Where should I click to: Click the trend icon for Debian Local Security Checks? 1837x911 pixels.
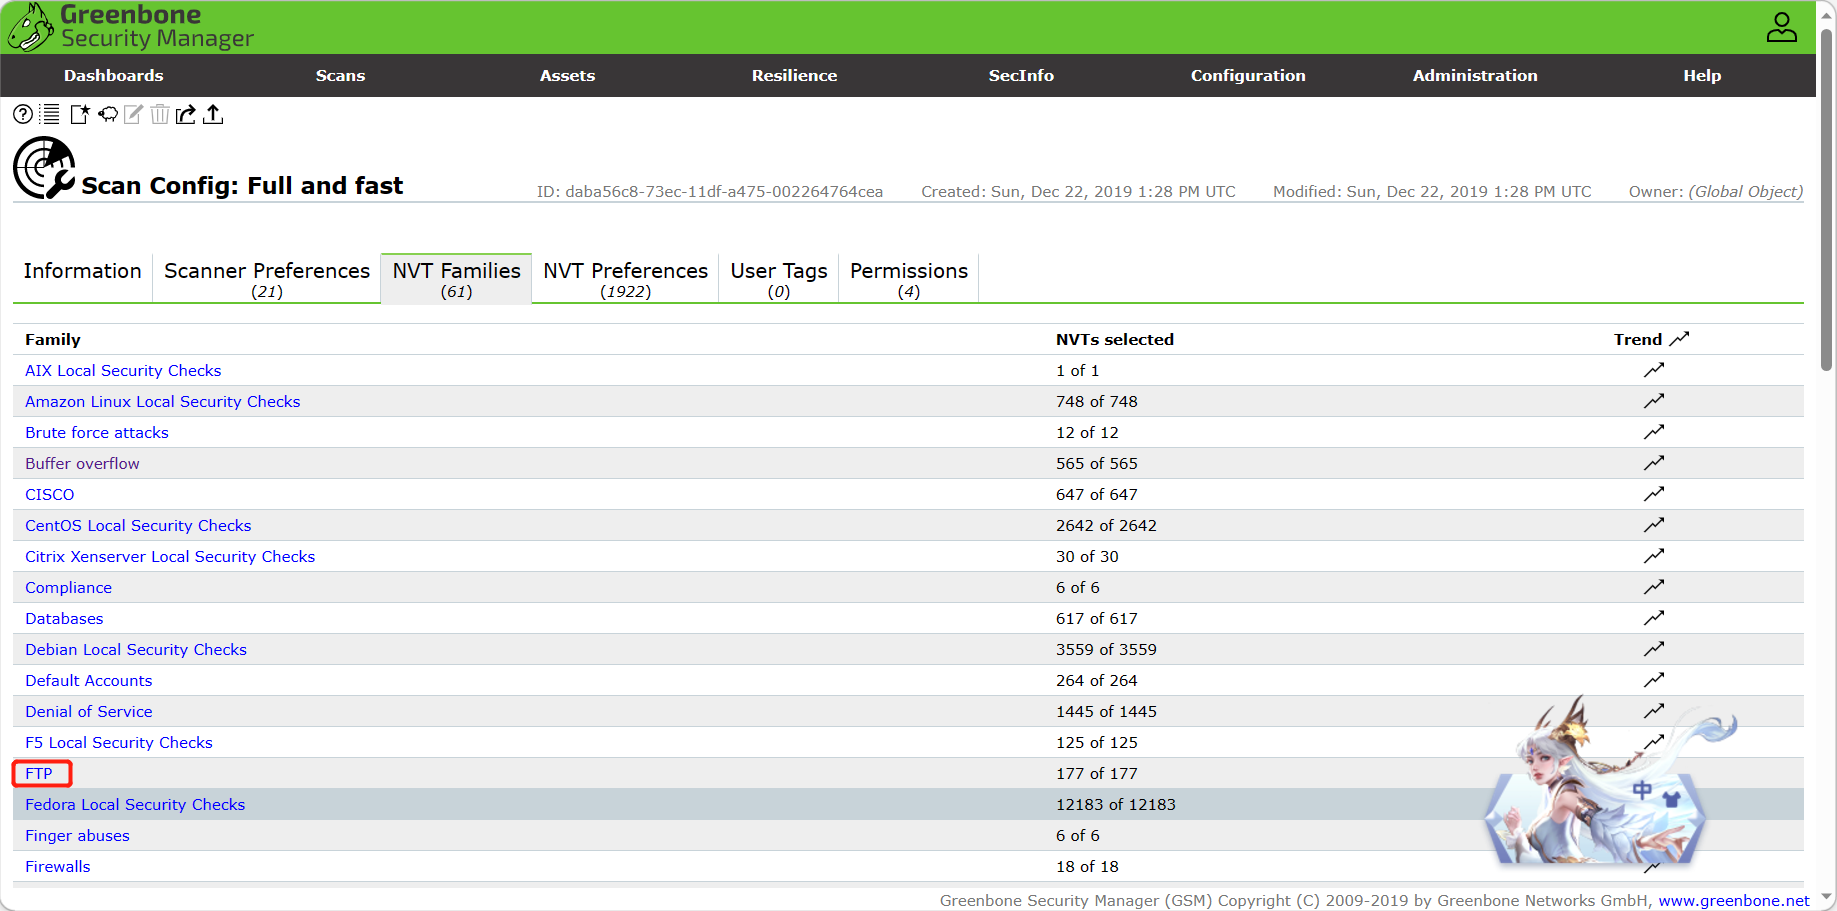click(x=1654, y=649)
